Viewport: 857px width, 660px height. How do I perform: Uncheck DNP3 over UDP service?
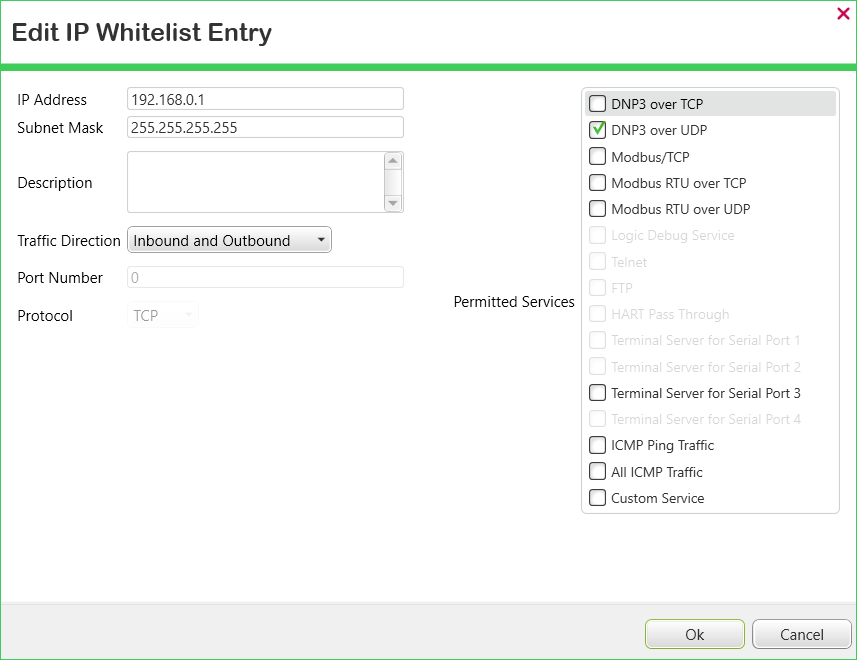click(x=597, y=129)
